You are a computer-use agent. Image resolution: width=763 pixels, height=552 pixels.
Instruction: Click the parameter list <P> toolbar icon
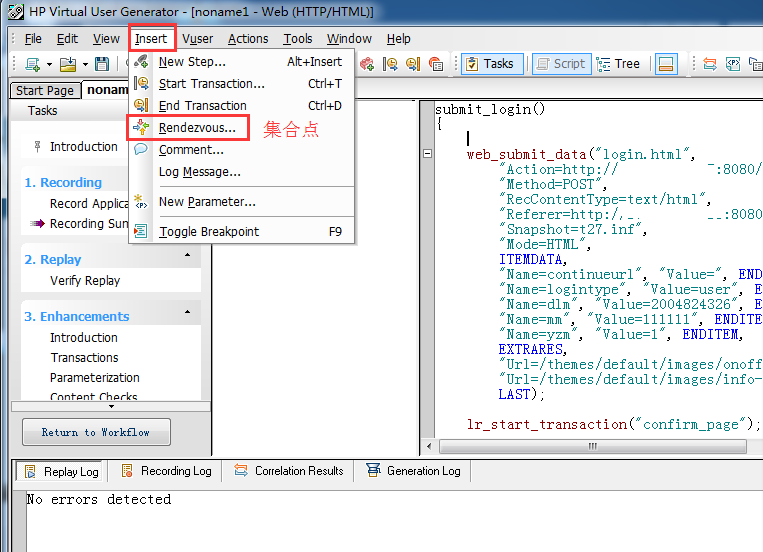(x=733, y=64)
